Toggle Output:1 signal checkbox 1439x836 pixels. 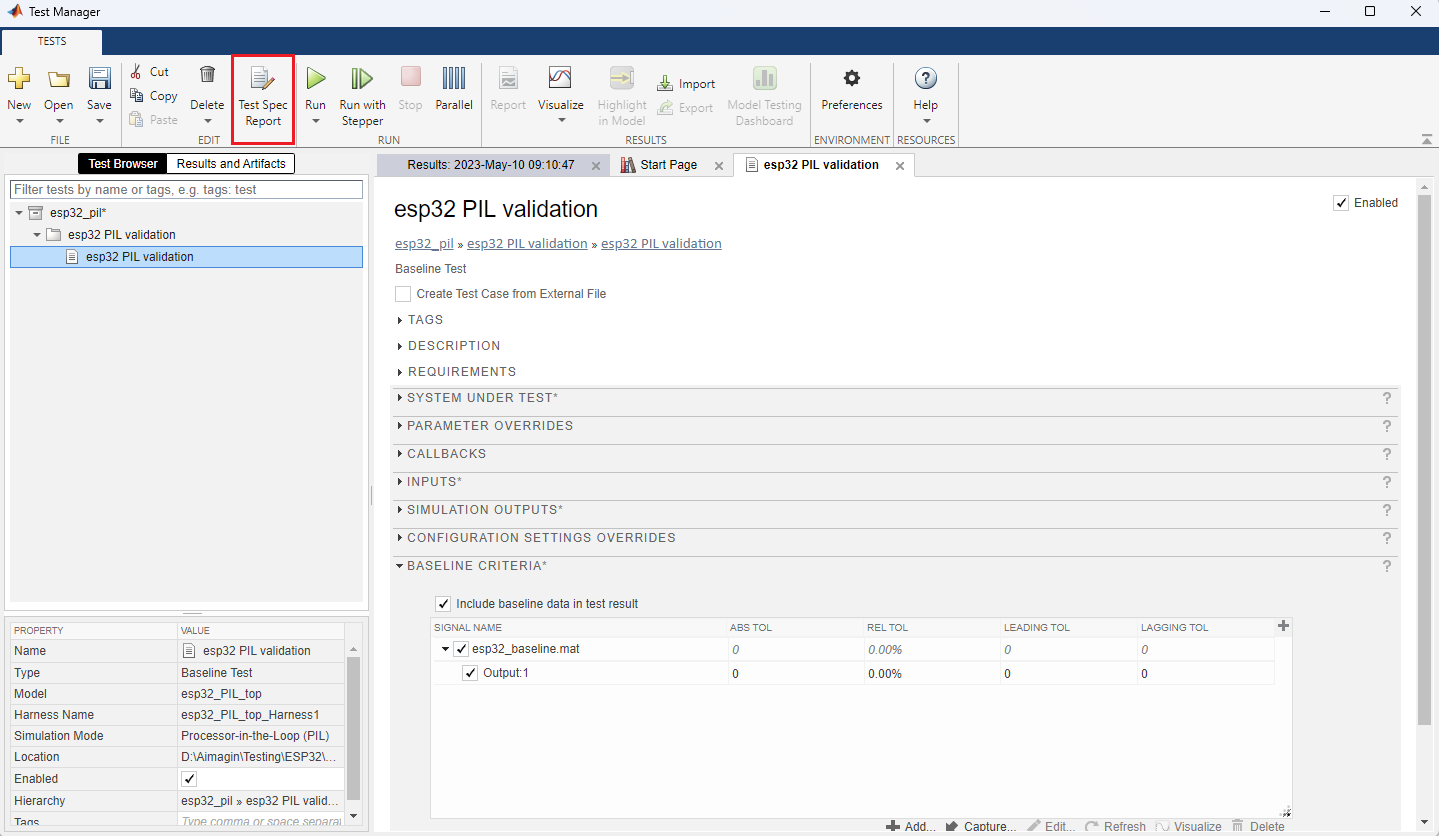(470, 673)
